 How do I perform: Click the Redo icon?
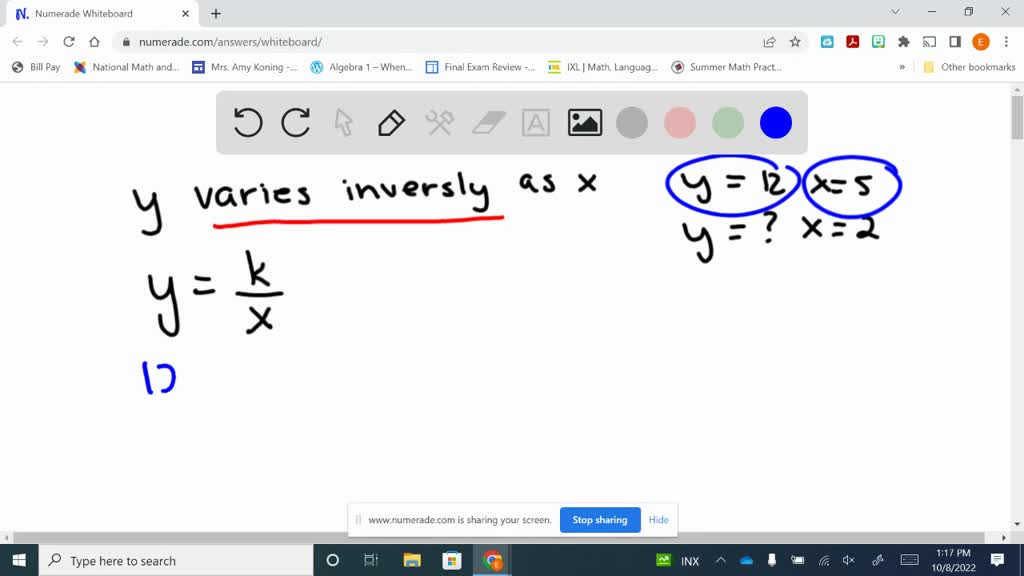295,122
